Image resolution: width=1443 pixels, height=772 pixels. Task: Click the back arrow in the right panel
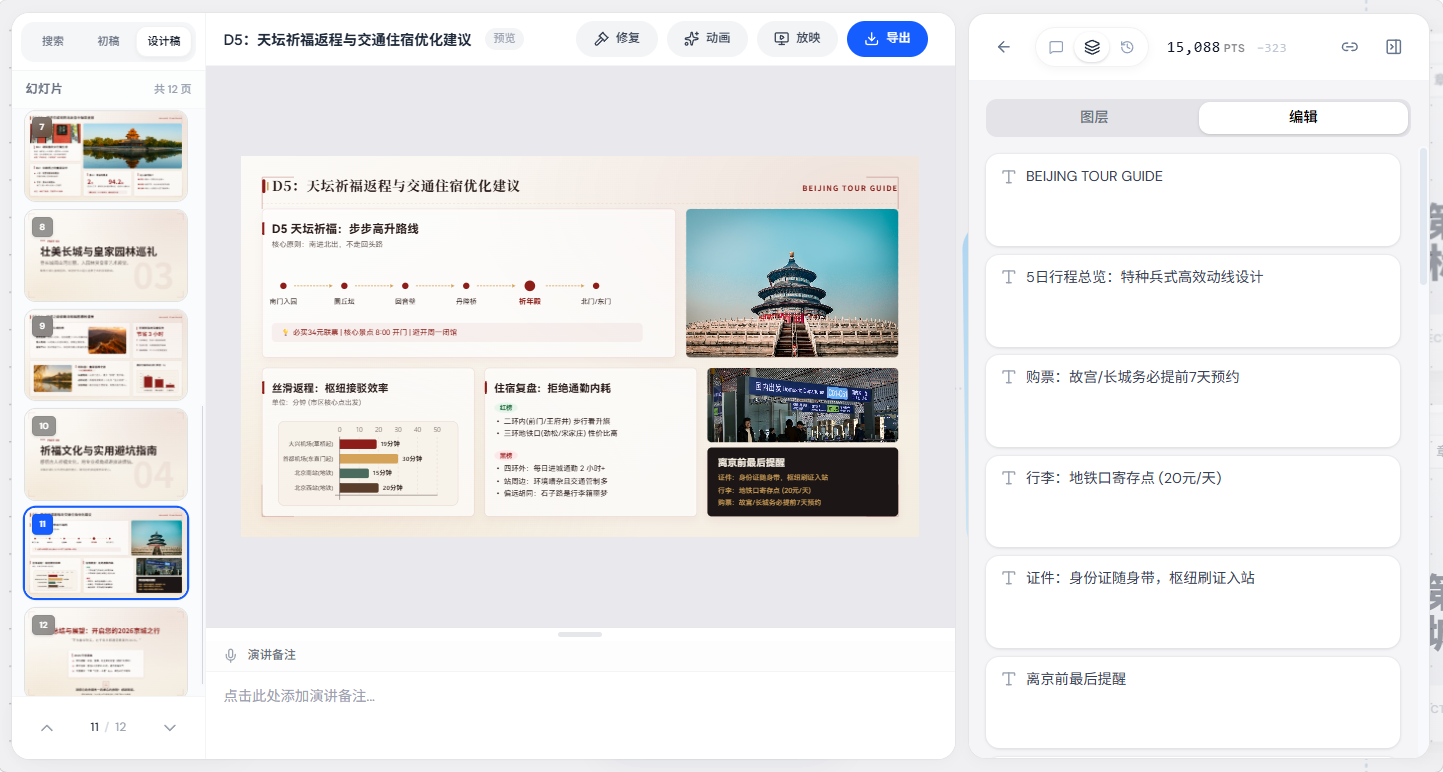(1004, 47)
